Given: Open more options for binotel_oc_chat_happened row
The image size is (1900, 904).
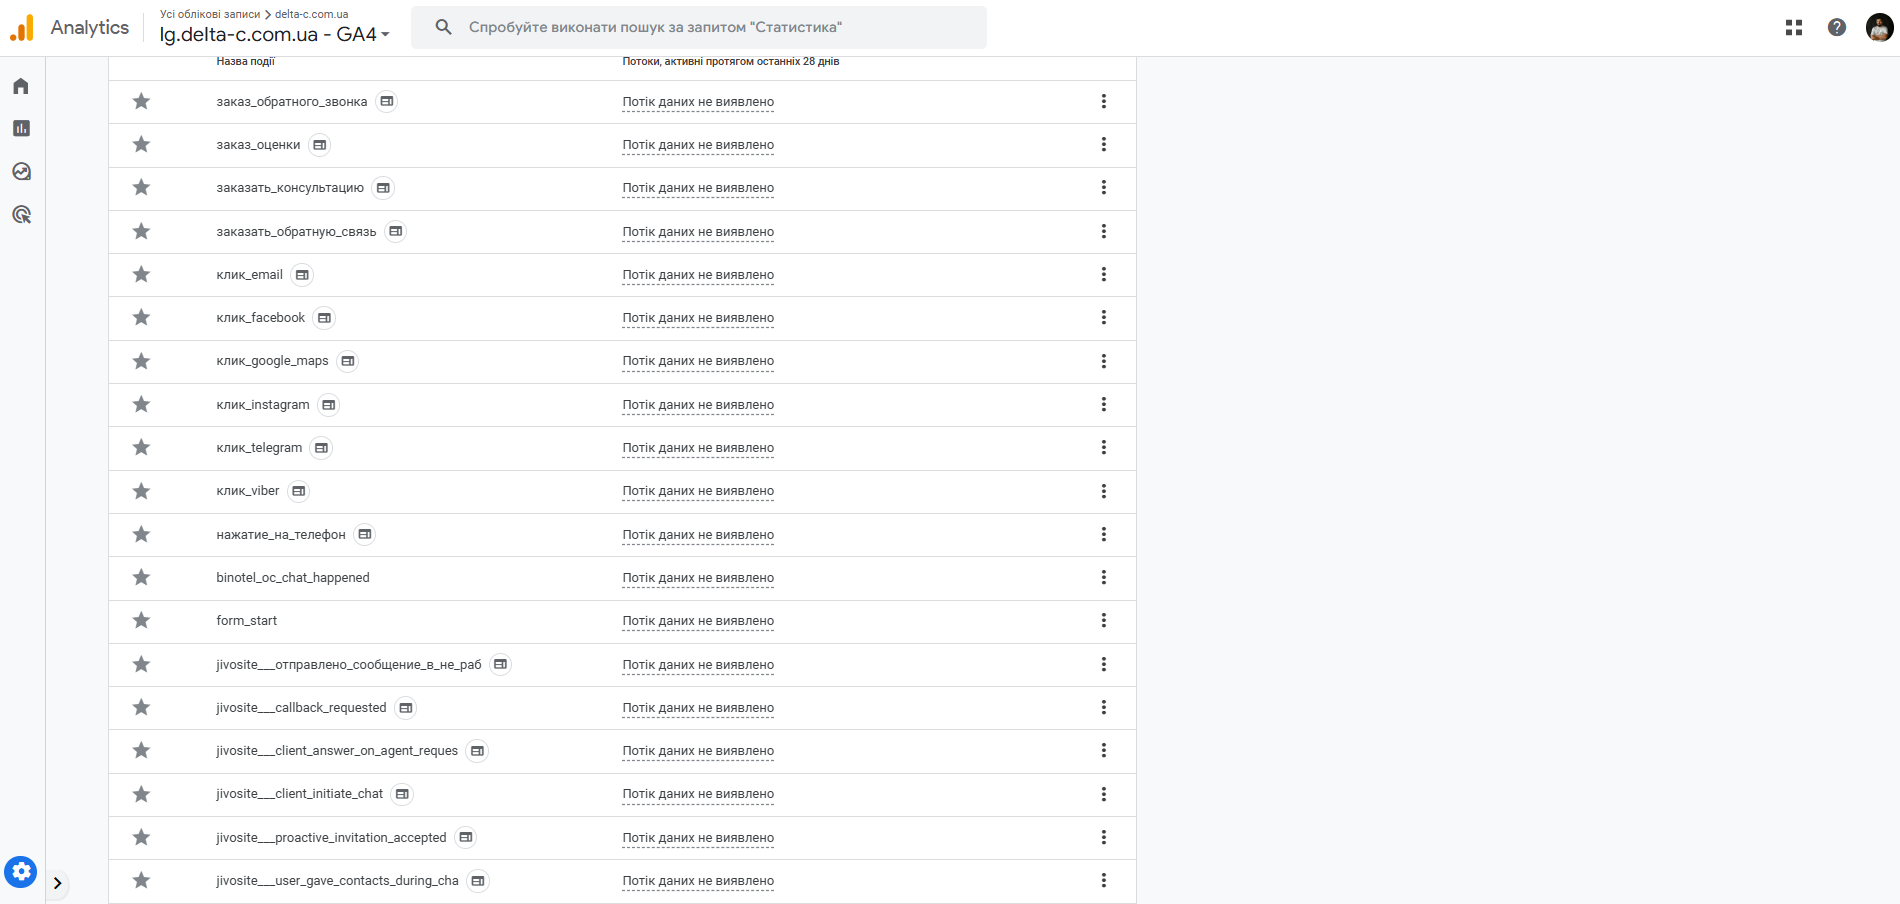Looking at the screenshot, I should pyautogui.click(x=1104, y=578).
